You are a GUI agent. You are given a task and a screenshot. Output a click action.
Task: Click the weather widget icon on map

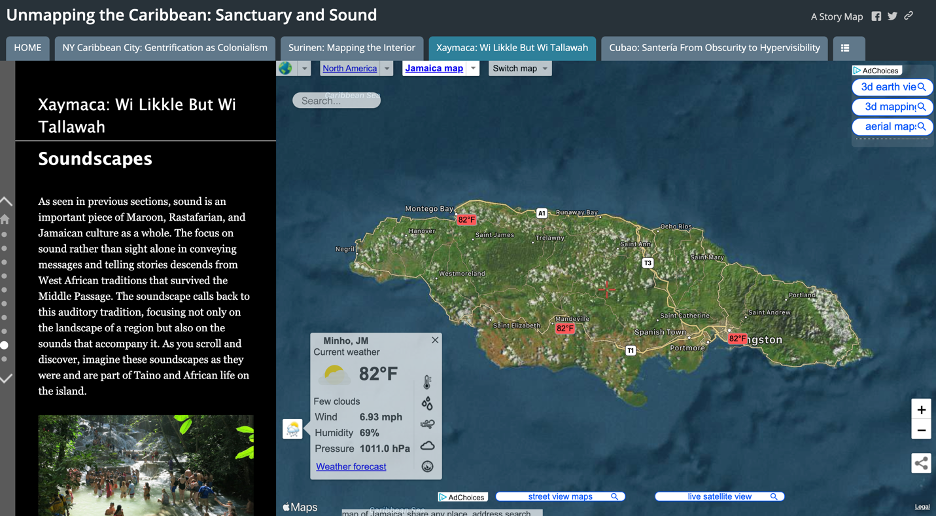(x=292, y=429)
